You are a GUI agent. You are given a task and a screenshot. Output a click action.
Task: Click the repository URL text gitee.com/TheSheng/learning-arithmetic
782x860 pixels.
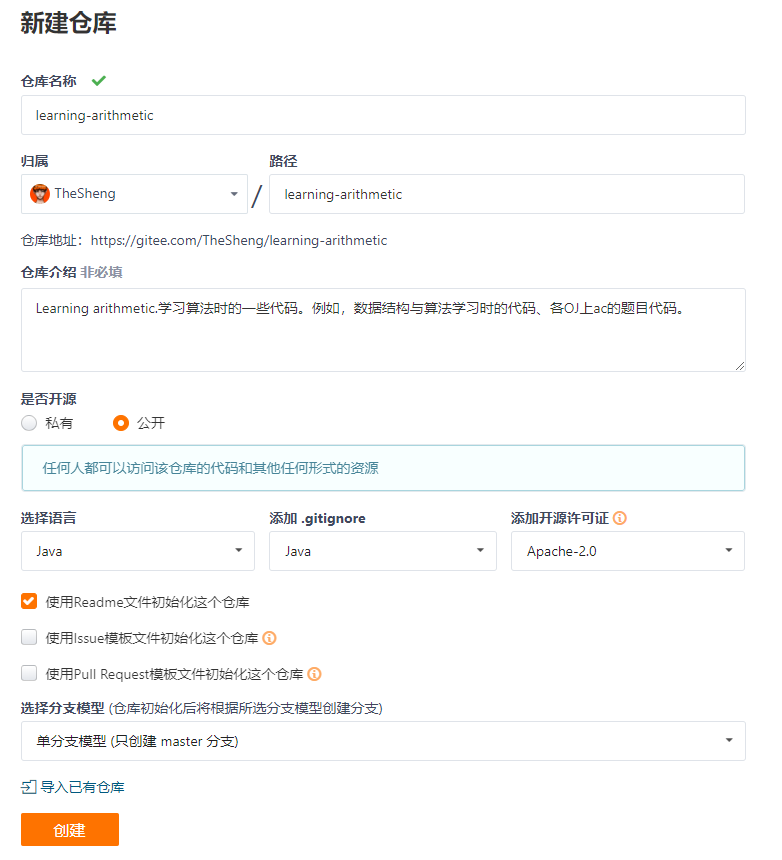[x=239, y=240]
